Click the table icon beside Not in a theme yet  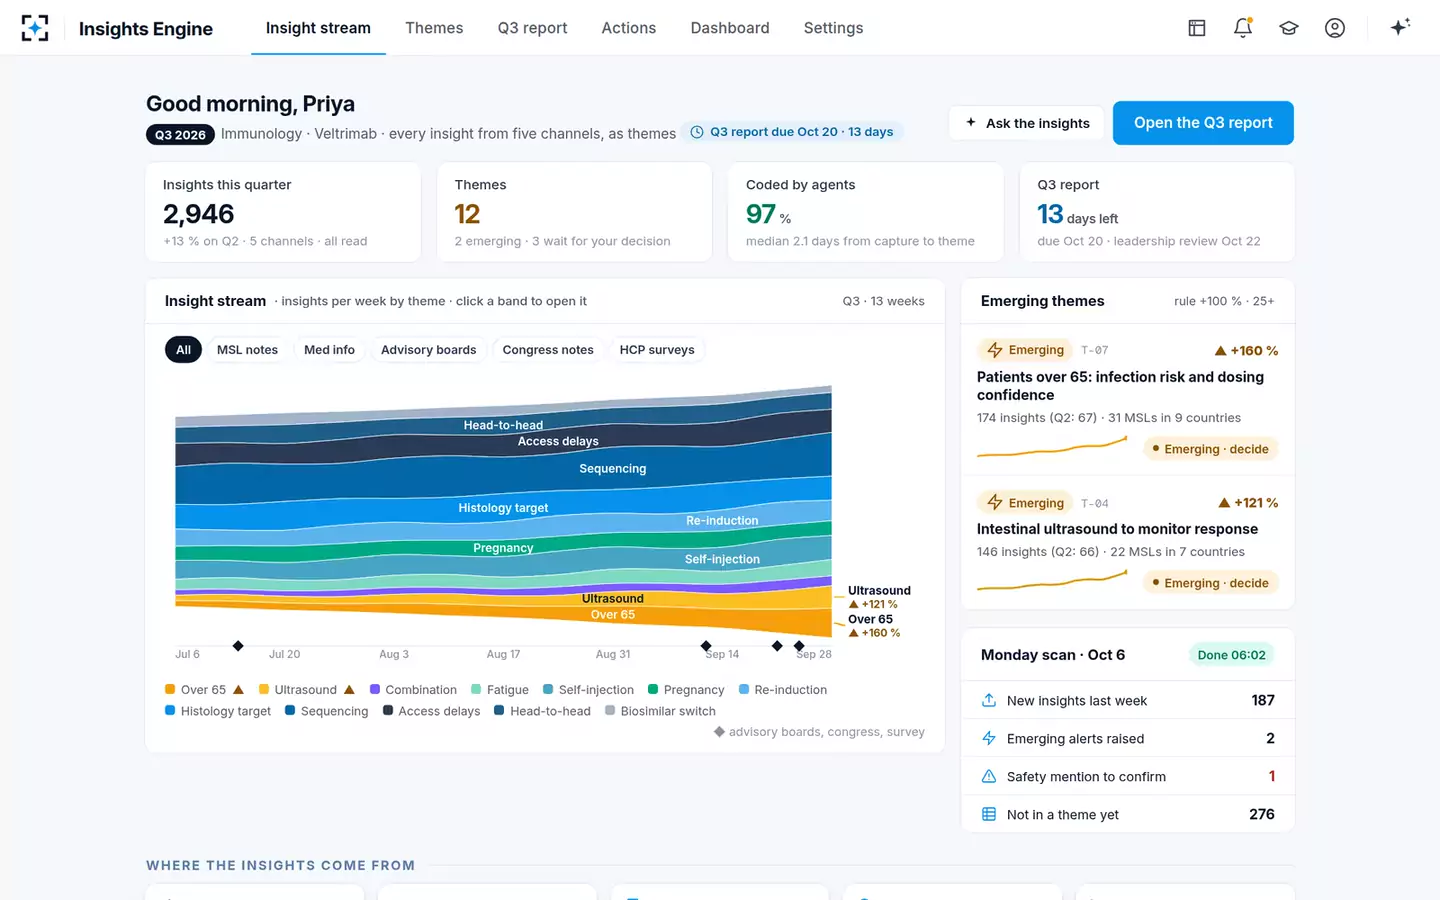click(989, 814)
